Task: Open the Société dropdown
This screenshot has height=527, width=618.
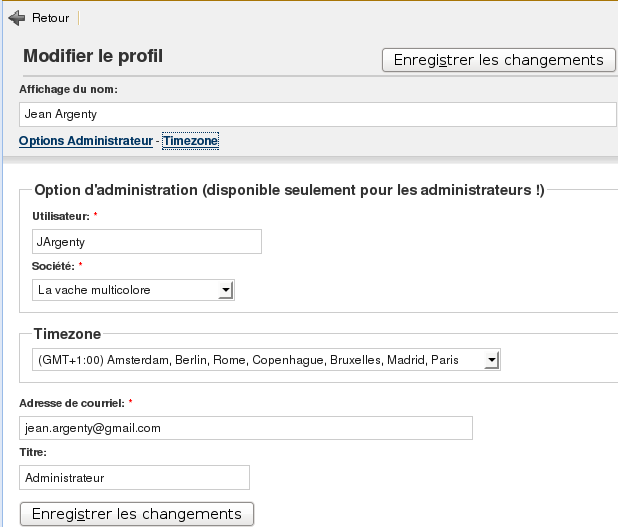Action: [133, 290]
